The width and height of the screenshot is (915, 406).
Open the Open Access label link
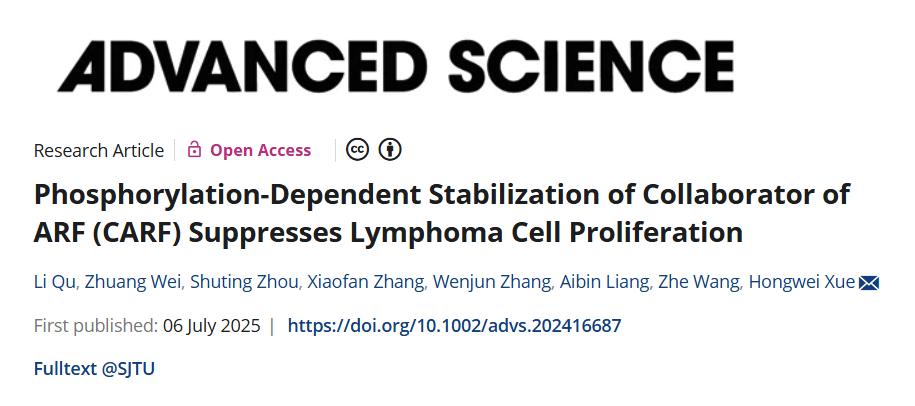260,150
